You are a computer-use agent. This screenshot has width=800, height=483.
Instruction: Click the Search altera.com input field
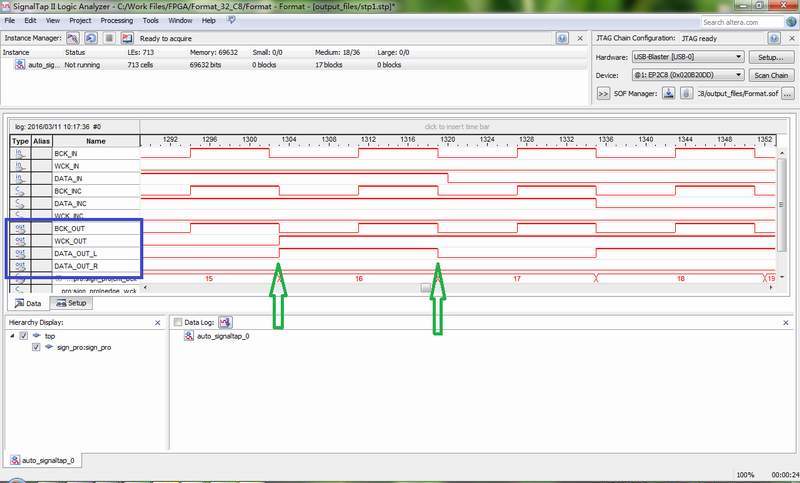click(x=742, y=22)
